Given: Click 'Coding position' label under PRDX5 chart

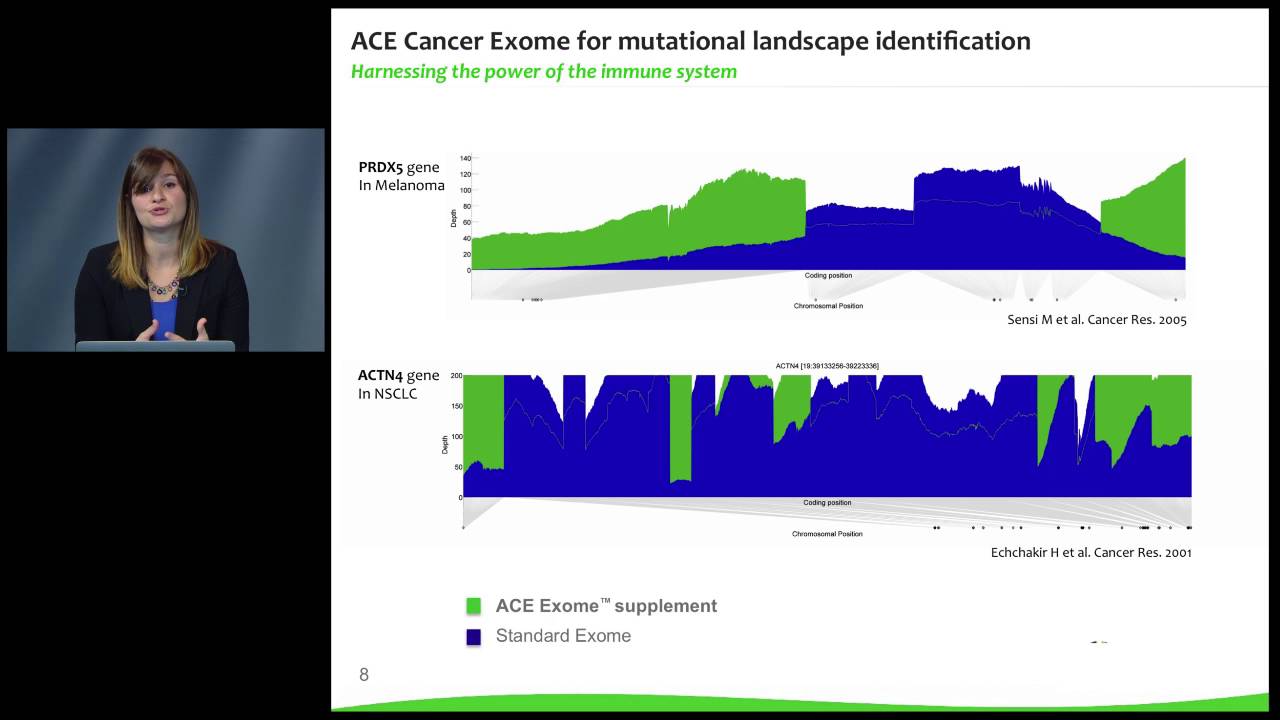Looking at the screenshot, I should pyautogui.click(x=828, y=276).
